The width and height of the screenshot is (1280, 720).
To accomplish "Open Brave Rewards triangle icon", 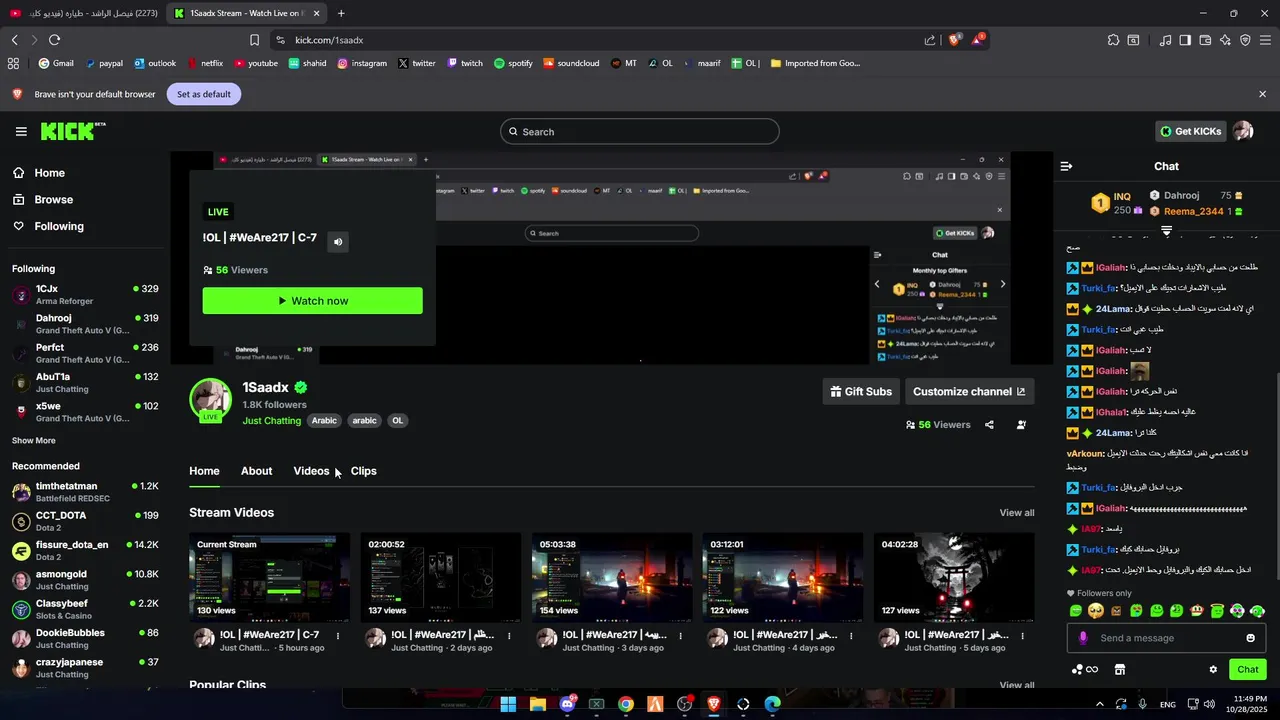I will tap(978, 40).
